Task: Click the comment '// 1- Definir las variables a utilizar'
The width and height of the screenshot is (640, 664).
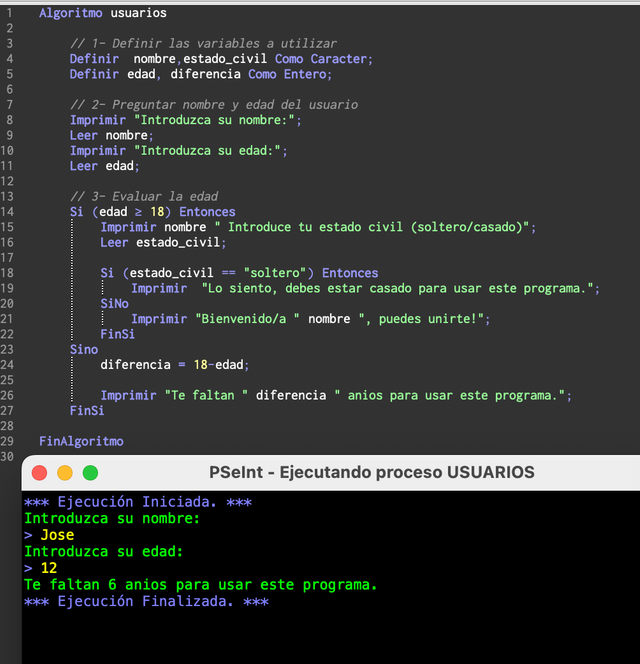Action: tap(203, 44)
